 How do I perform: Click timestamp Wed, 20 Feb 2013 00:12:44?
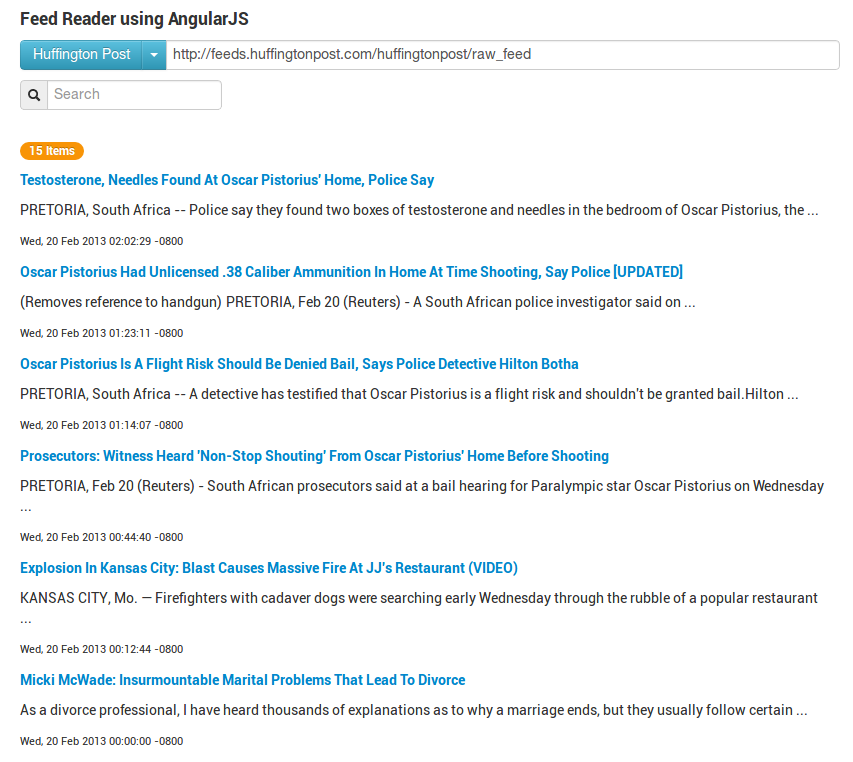(102, 649)
